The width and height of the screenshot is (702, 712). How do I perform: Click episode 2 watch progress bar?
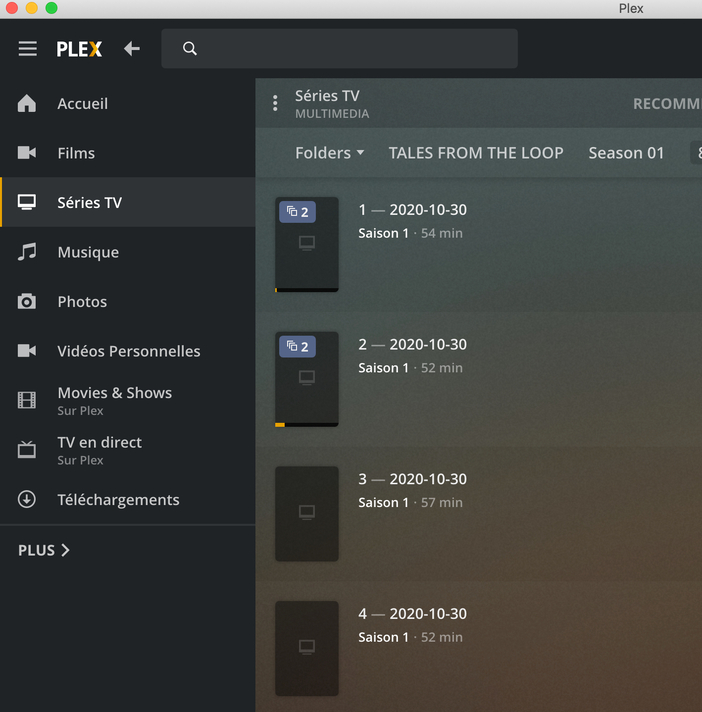pyautogui.click(x=307, y=425)
